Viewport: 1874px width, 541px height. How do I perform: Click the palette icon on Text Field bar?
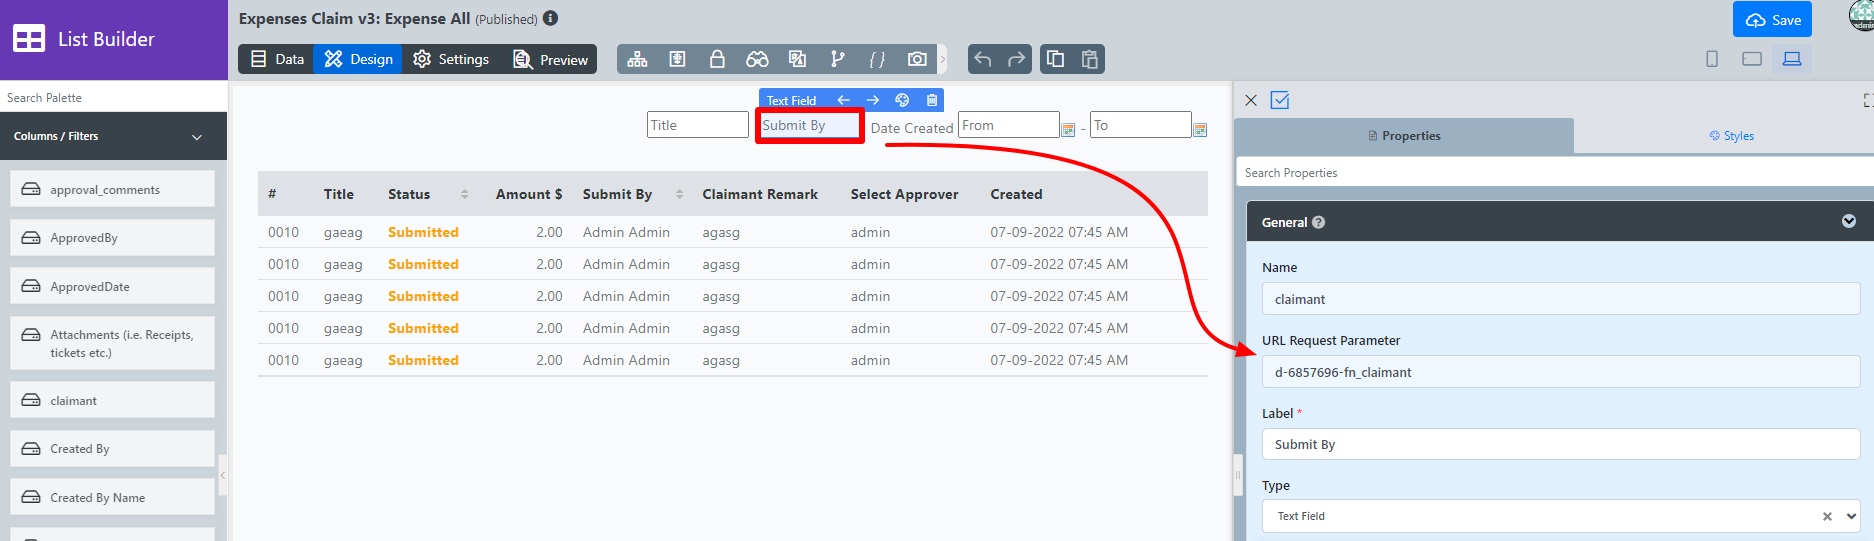(x=902, y=100)
